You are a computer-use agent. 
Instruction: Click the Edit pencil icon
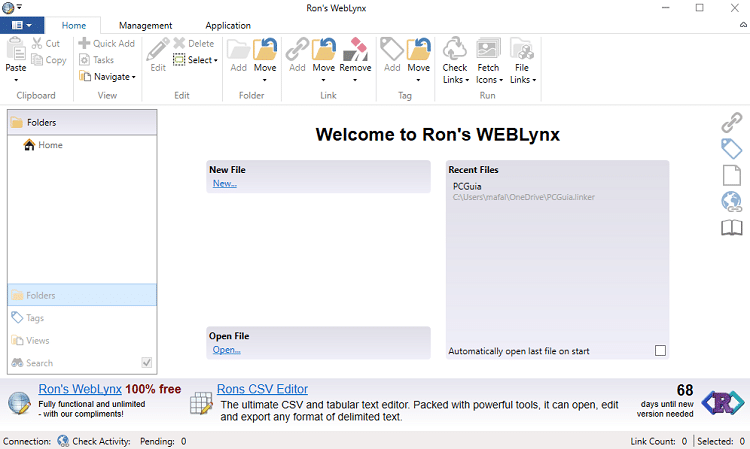pos(158,49)
